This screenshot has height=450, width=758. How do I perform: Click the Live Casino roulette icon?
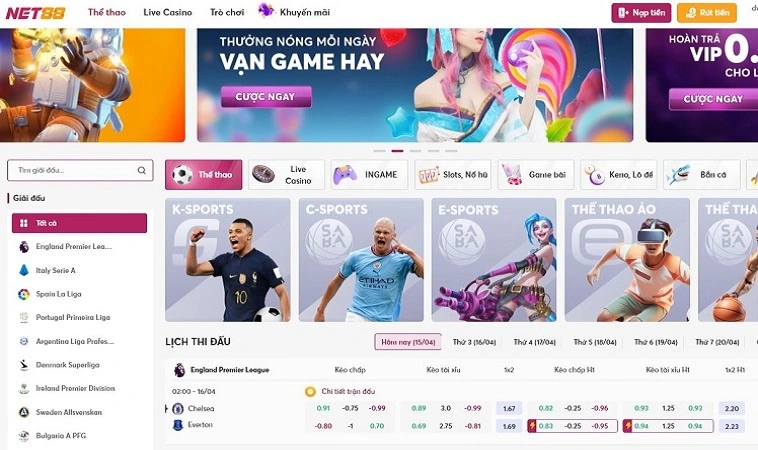coord(263,174)
